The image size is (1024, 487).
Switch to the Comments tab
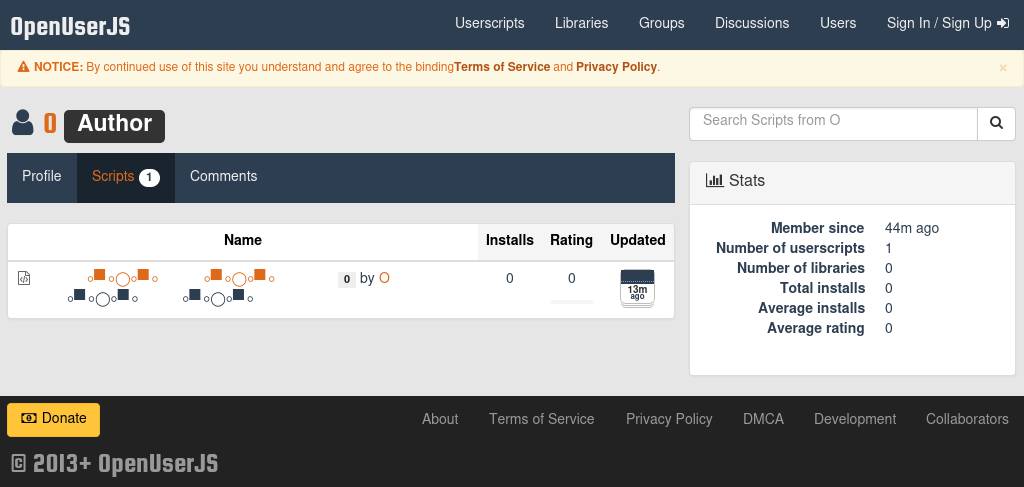click(x=223, y=177)
